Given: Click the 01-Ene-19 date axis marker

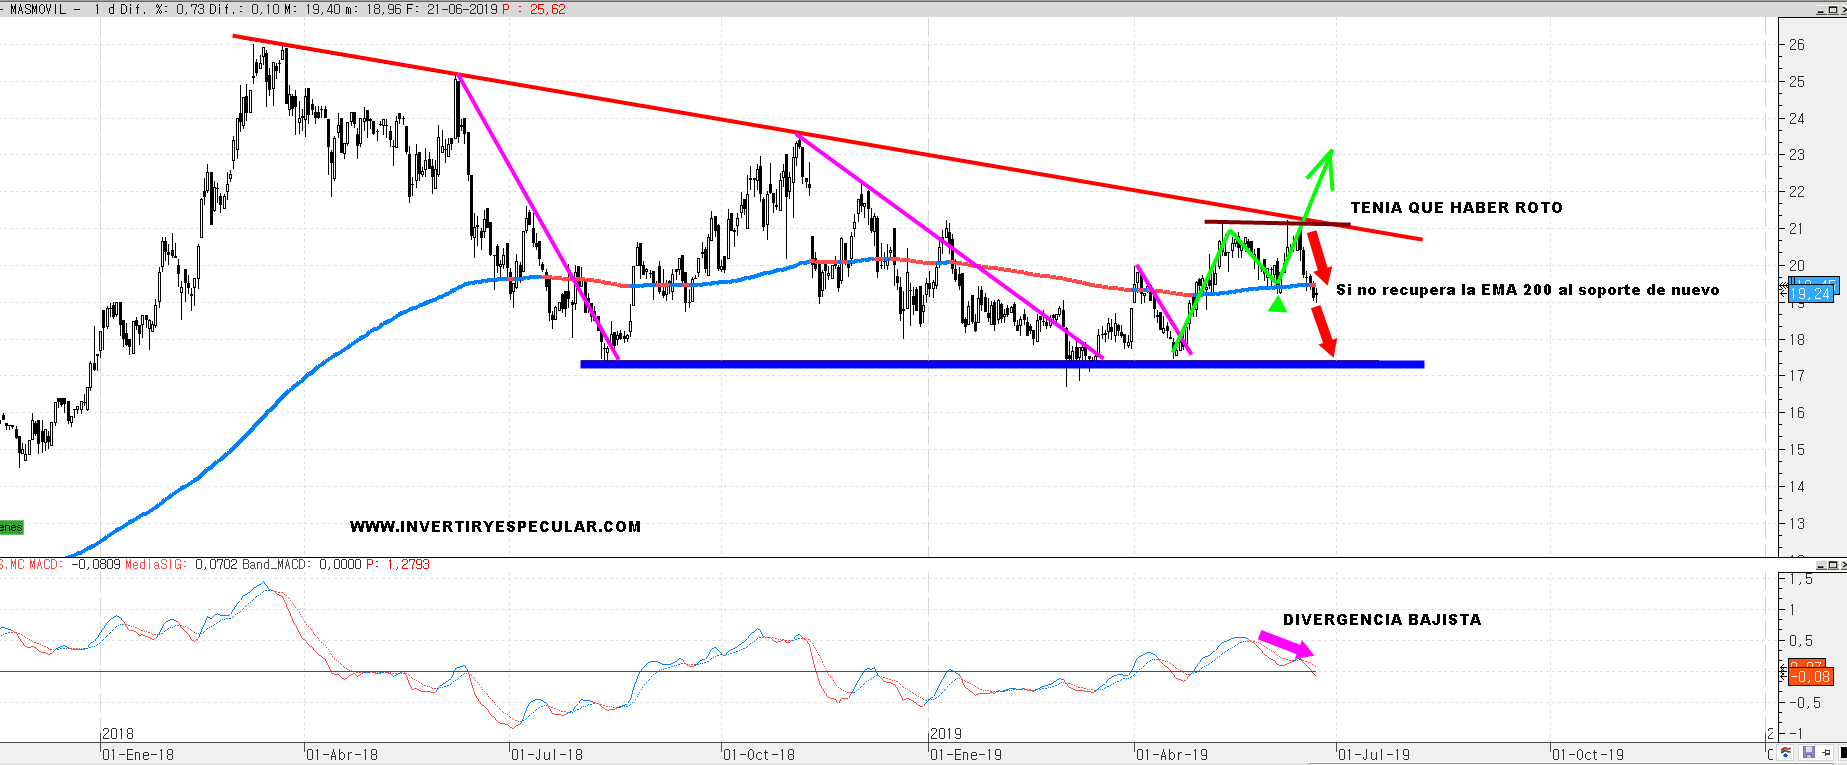Looking at the screenshot, I should (966, 755).
